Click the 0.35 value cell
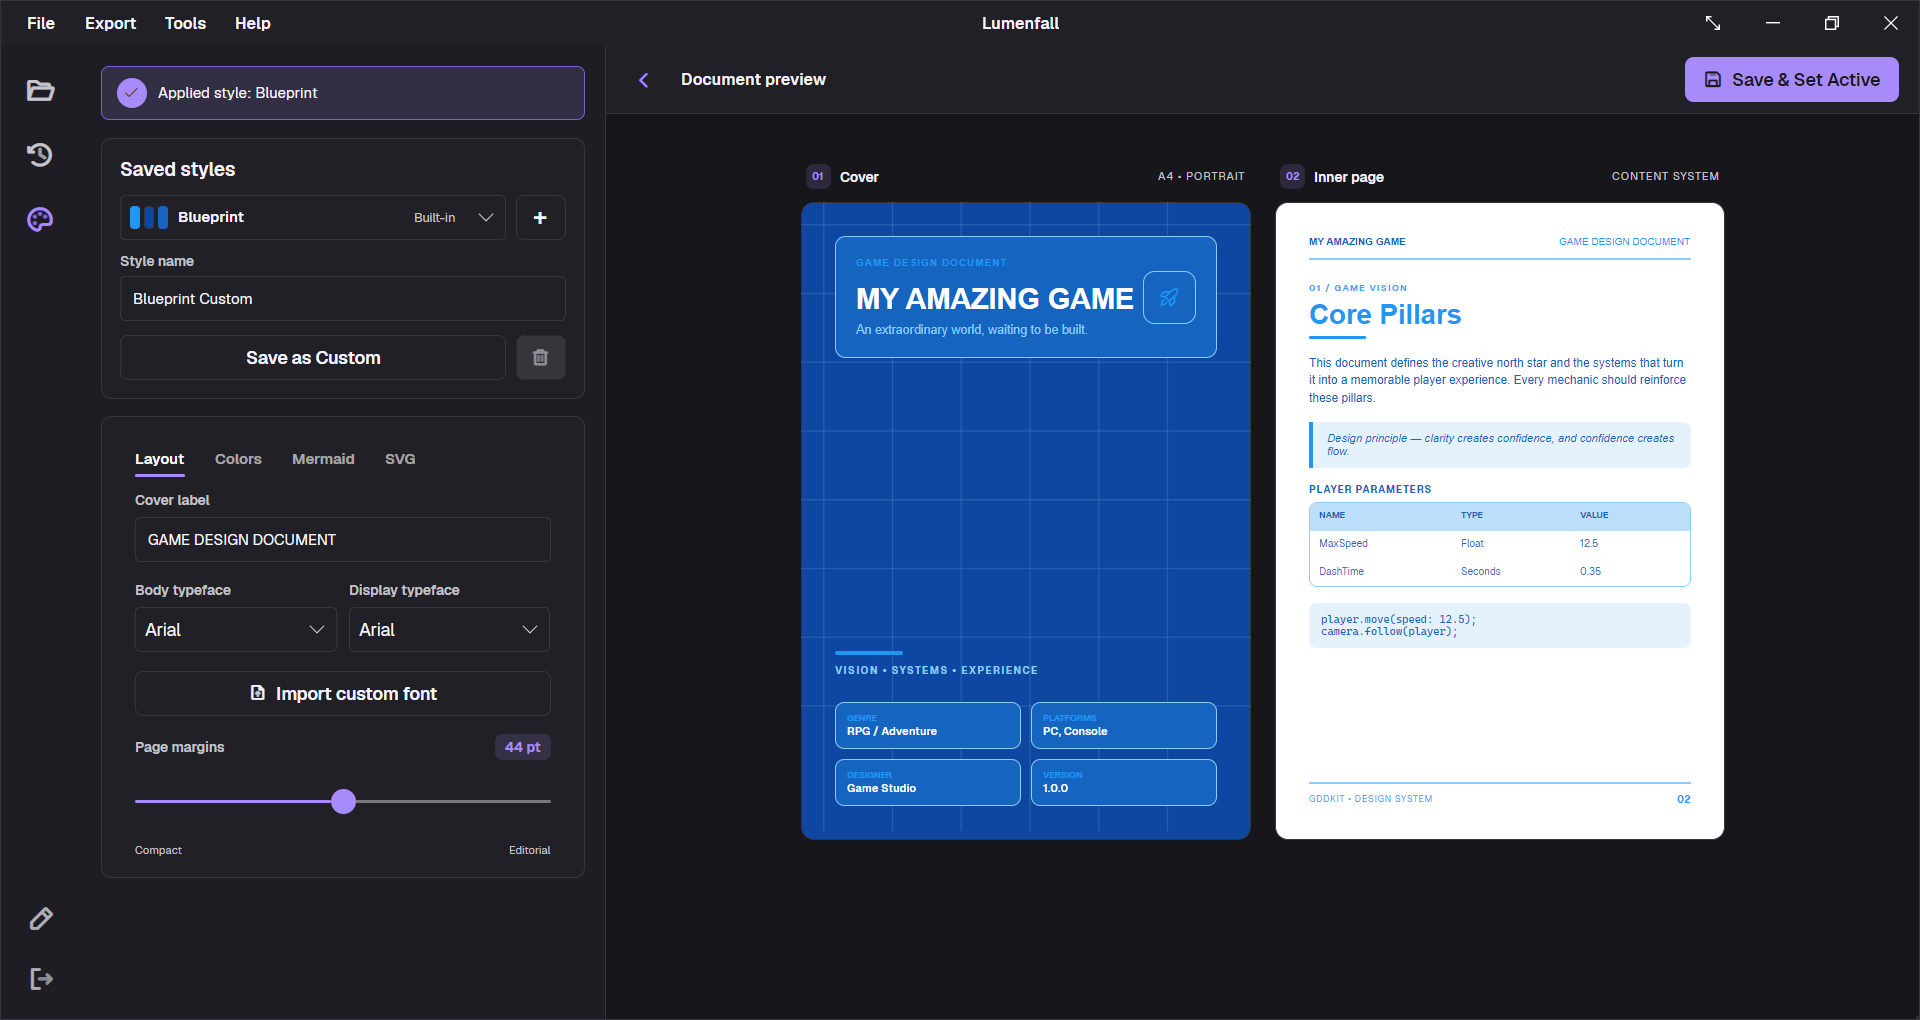Viewport: 1920px width, 1020px height. point(1590,572)
